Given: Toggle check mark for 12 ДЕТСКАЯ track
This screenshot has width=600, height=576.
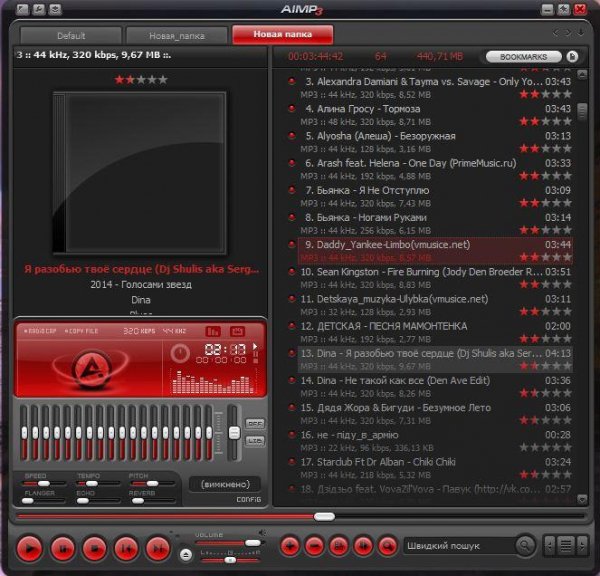Looking at the screenshot, I should pos(292,326).
